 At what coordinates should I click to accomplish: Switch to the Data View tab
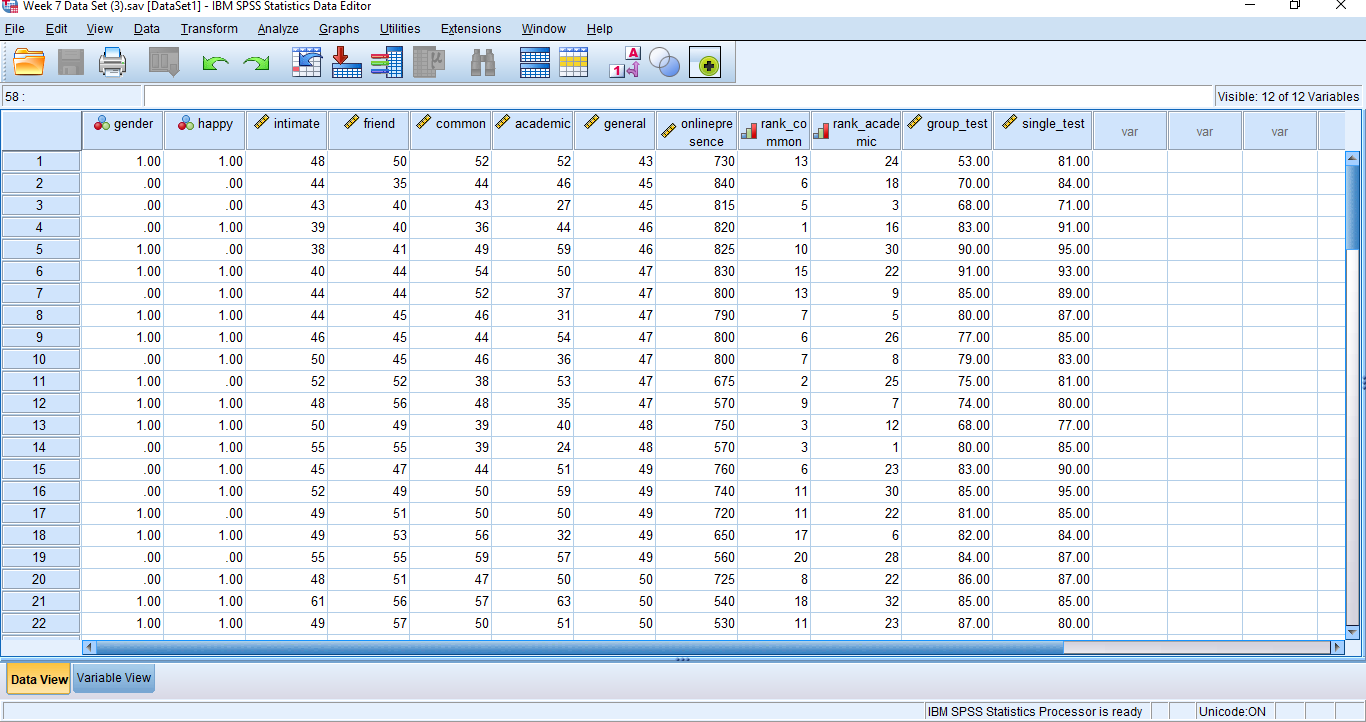click(39, 679)
